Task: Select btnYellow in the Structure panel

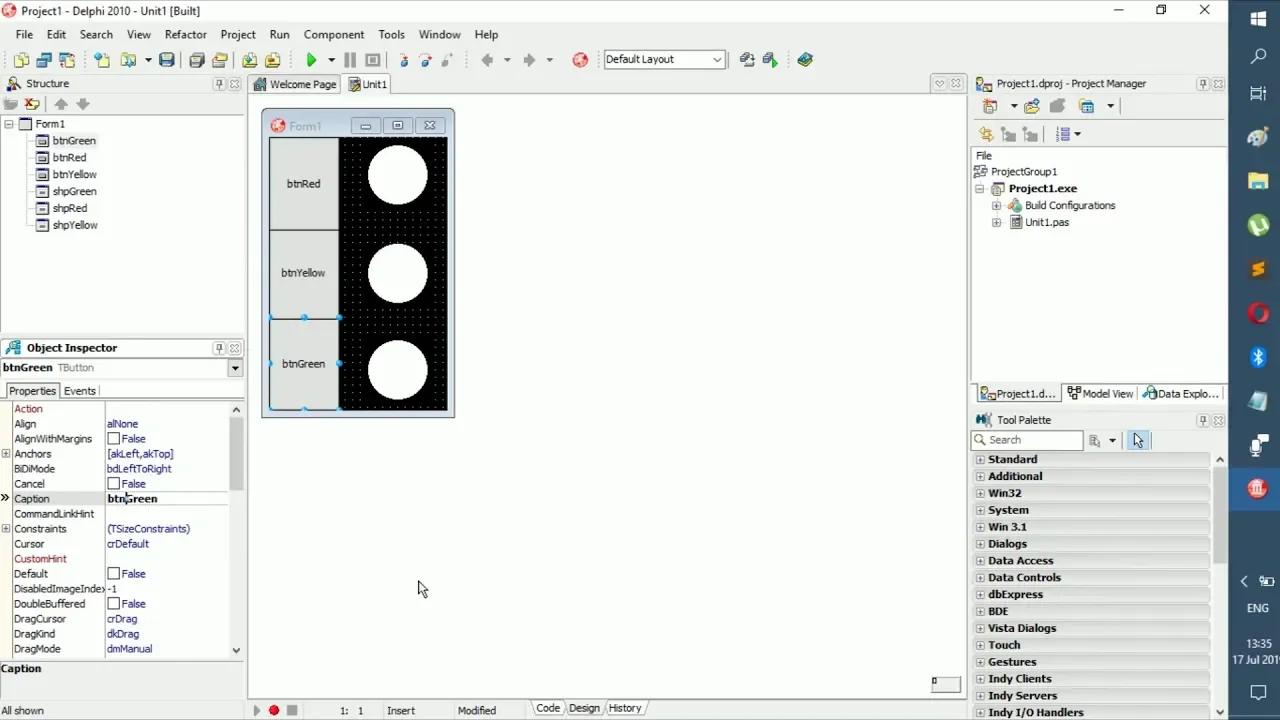Action: pos(75,174)
